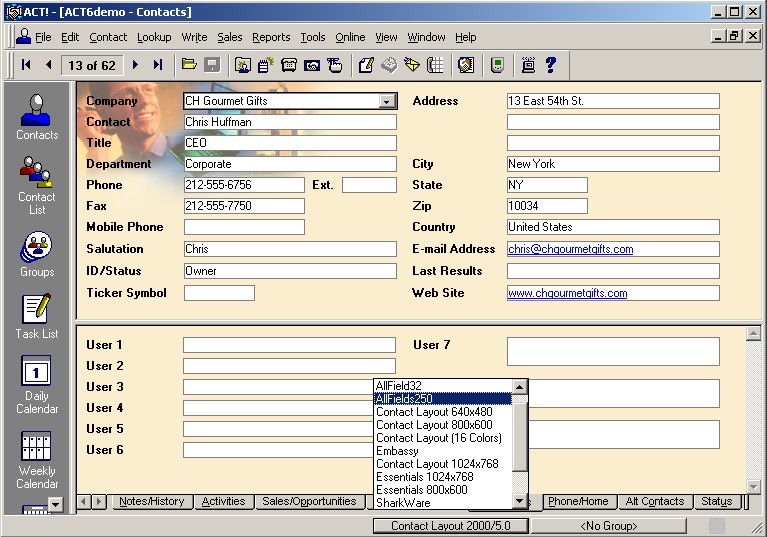This screenshot has width=767, height=537.
Task: Click the E-mail envelope toolbar icon
Action: tap(412, 65)
